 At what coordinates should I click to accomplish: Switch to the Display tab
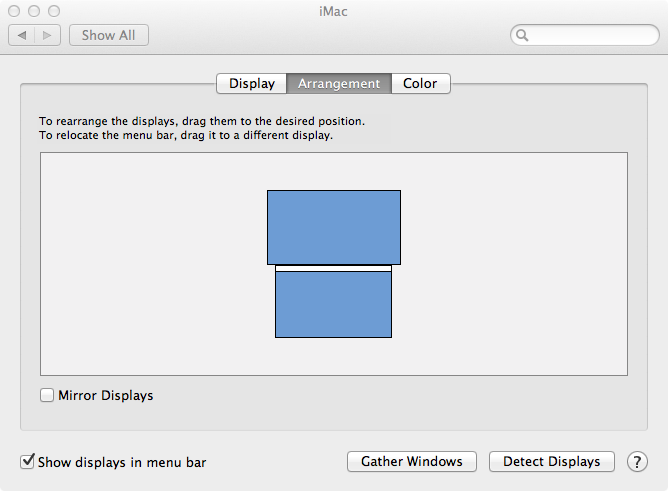[x=251, y=84]
